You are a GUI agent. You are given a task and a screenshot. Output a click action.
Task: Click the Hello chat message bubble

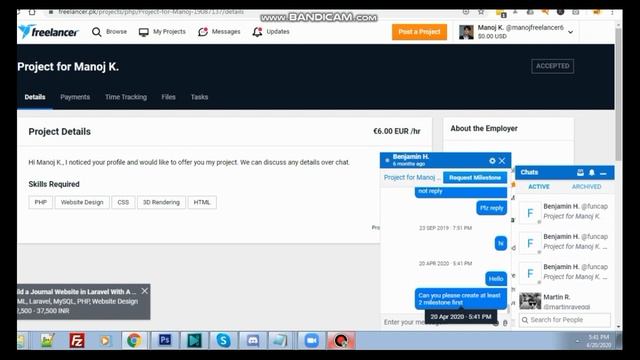tap(496, 279)
